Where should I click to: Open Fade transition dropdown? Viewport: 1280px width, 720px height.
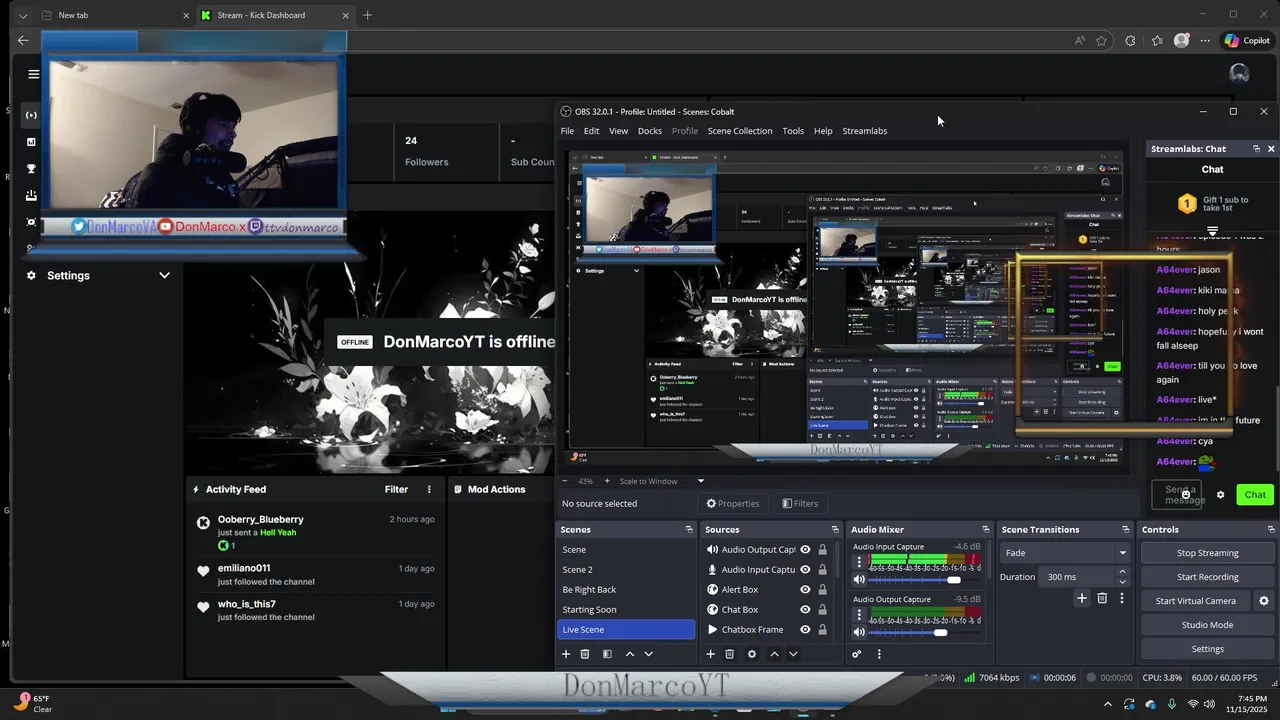1065,553
